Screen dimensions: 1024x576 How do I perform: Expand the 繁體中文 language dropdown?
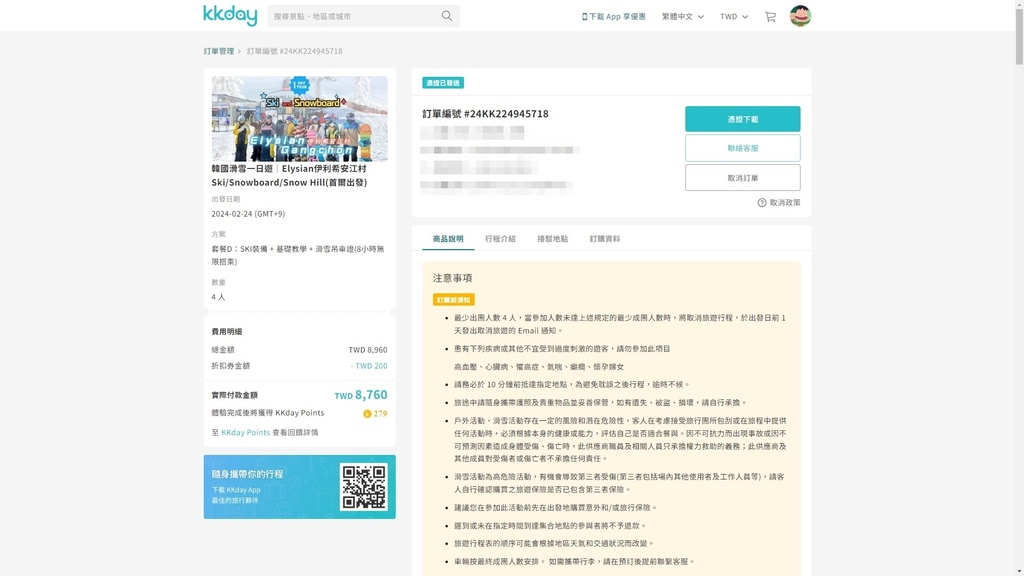coord(682,16)
